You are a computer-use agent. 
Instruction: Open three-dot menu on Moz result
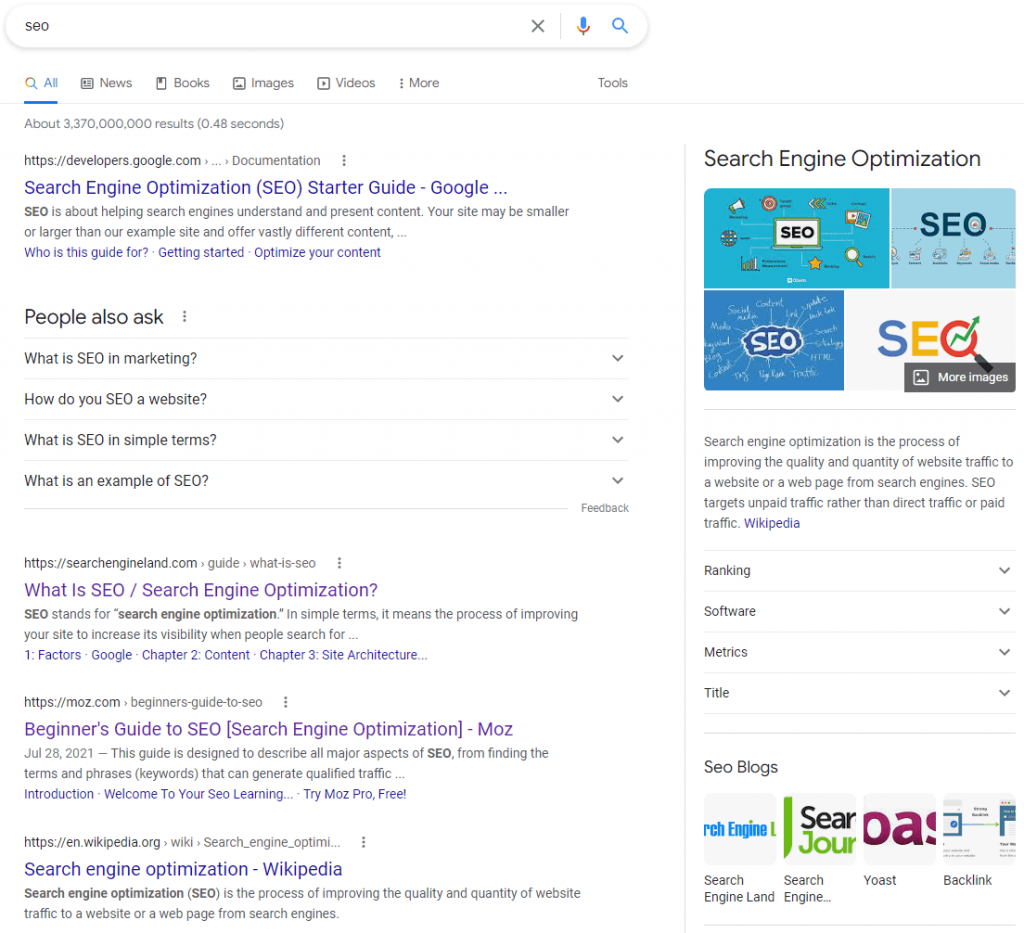coord(286,702)
